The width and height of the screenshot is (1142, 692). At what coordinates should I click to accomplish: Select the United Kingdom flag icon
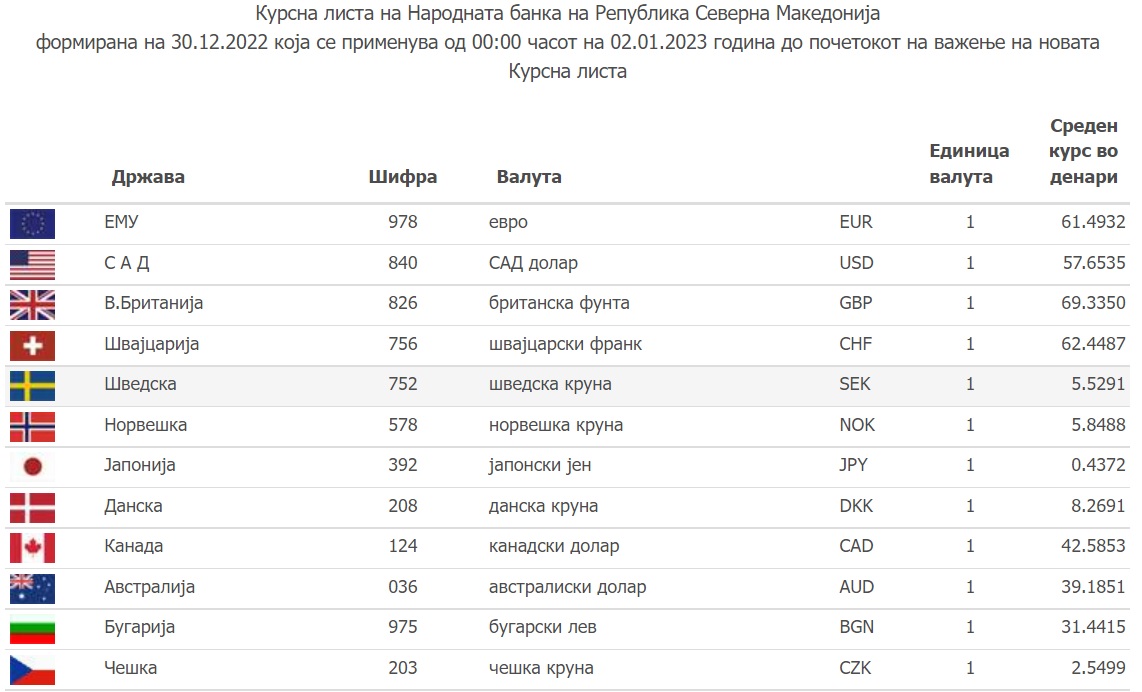pyautogui.click(x=32, y=305)
